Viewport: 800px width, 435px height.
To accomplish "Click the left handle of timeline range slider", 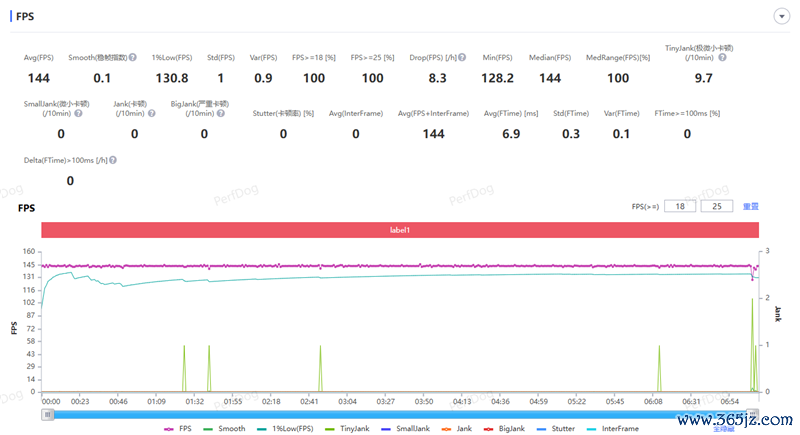I will (x=47, y=415).
